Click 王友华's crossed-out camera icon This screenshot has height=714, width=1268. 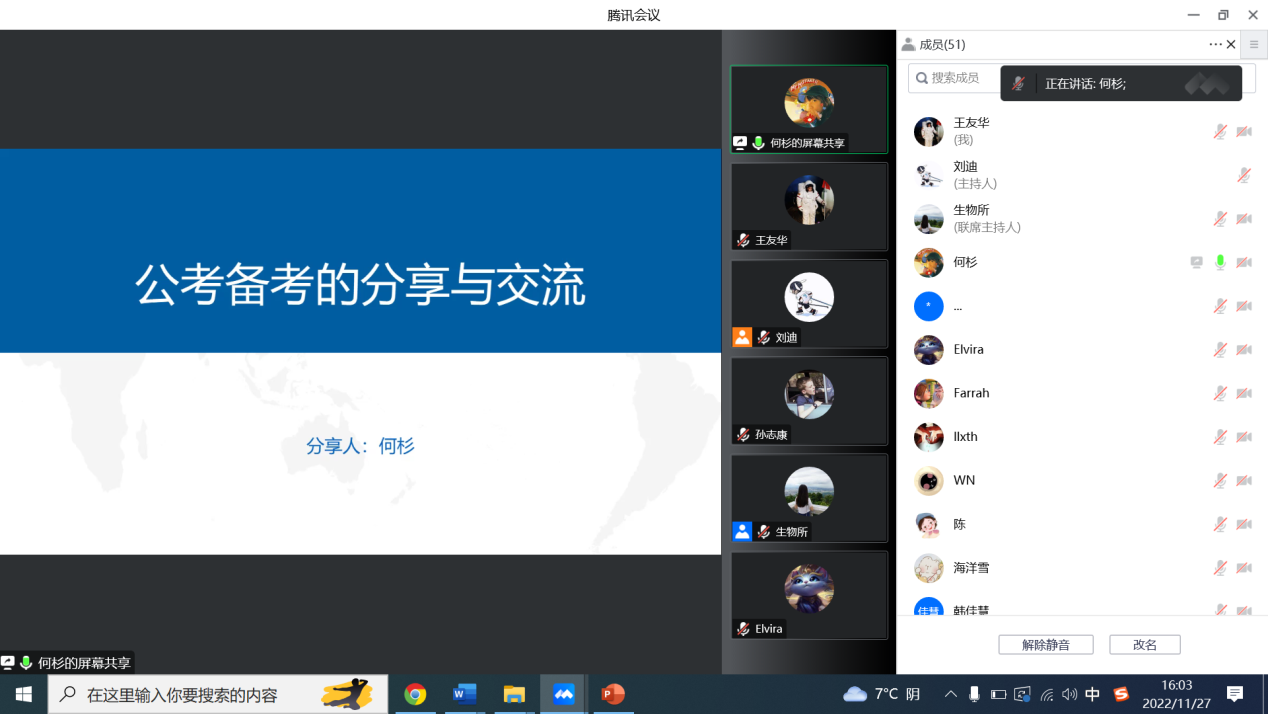click(x=1244, y=131)
